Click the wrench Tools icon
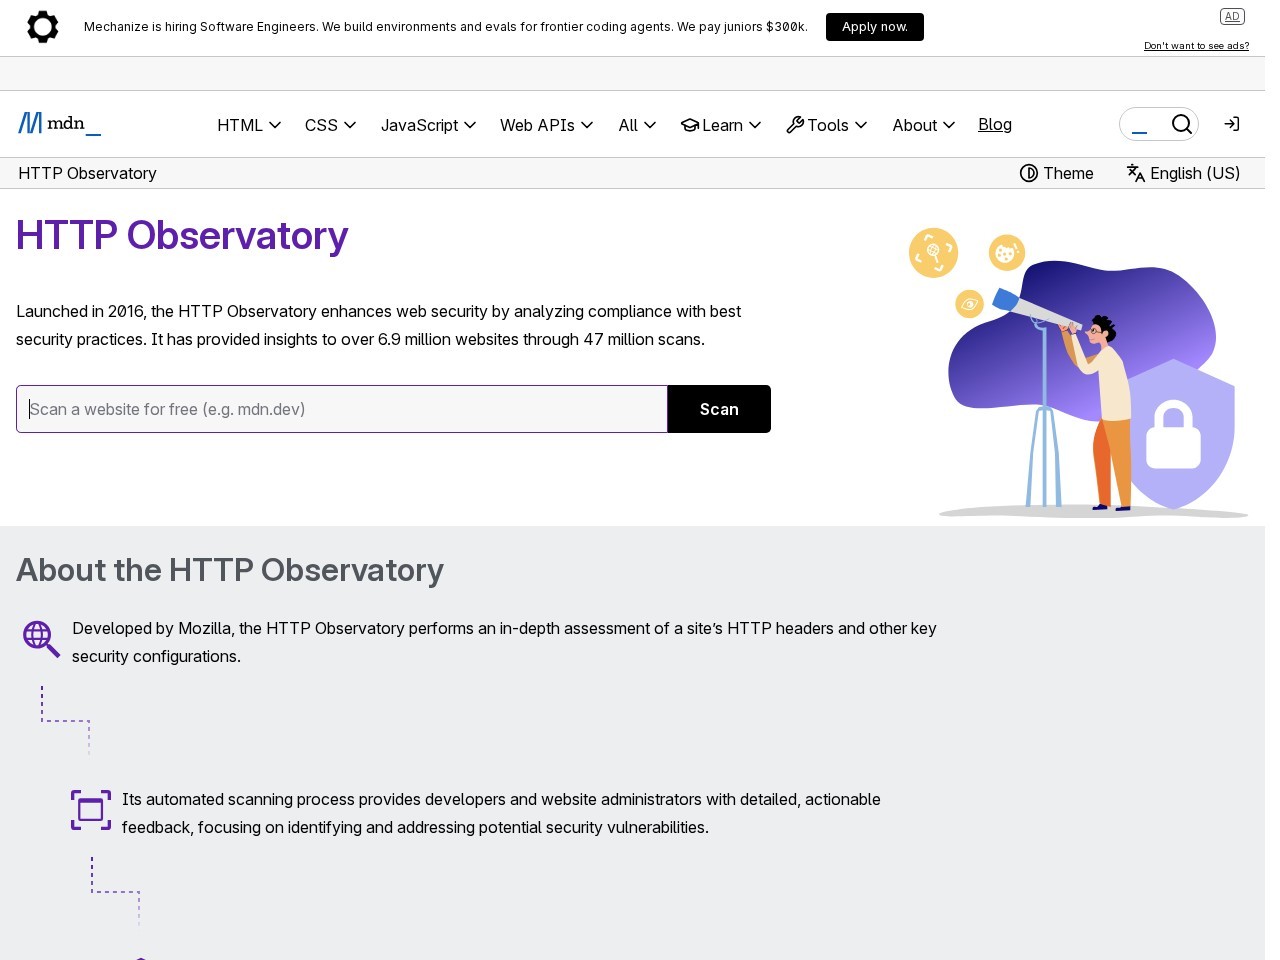Image resolution: width=1280 pixels, height=960 pixels. pos(795,125)
